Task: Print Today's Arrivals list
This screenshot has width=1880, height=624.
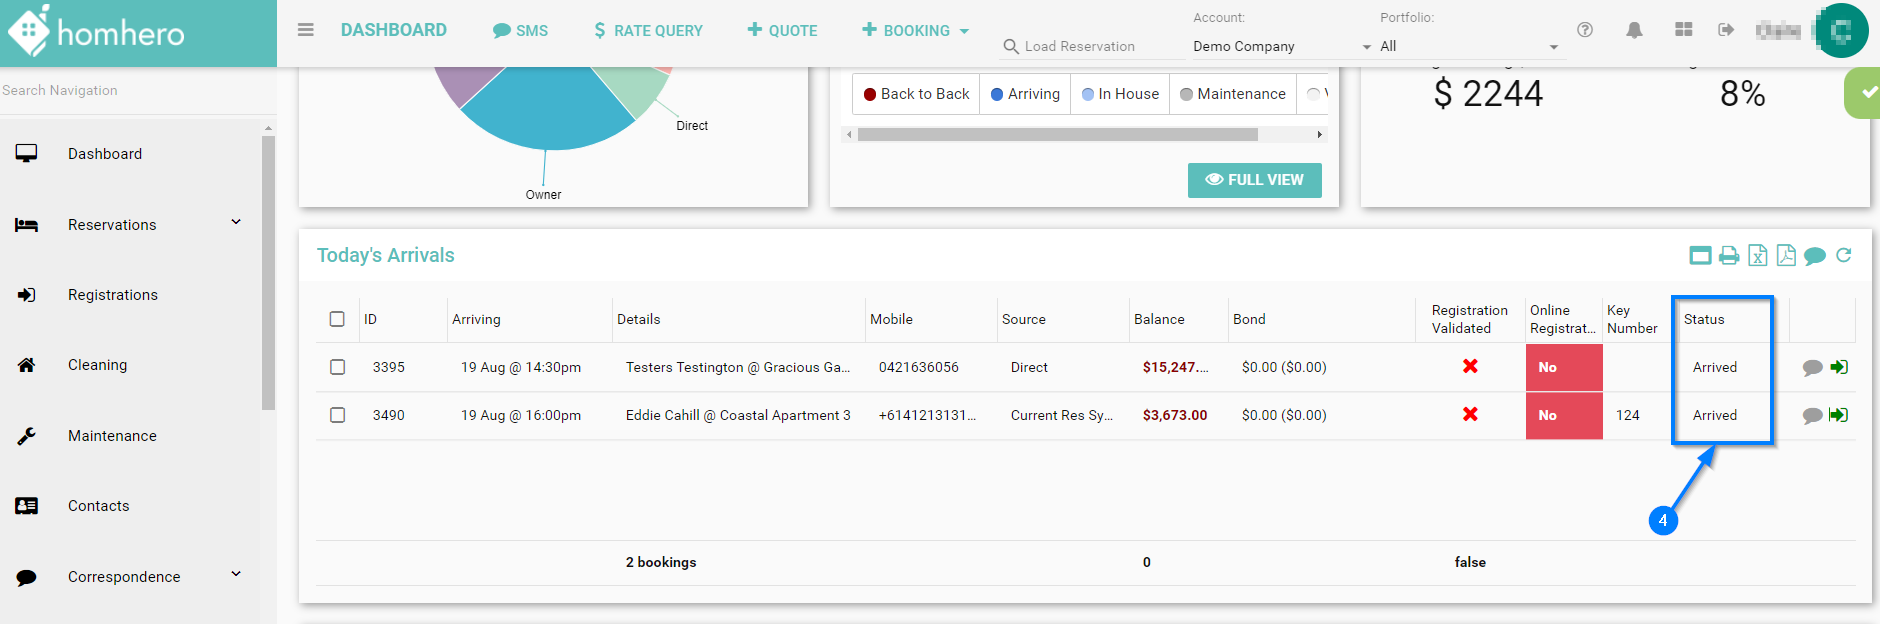Action: (1729, 256)
